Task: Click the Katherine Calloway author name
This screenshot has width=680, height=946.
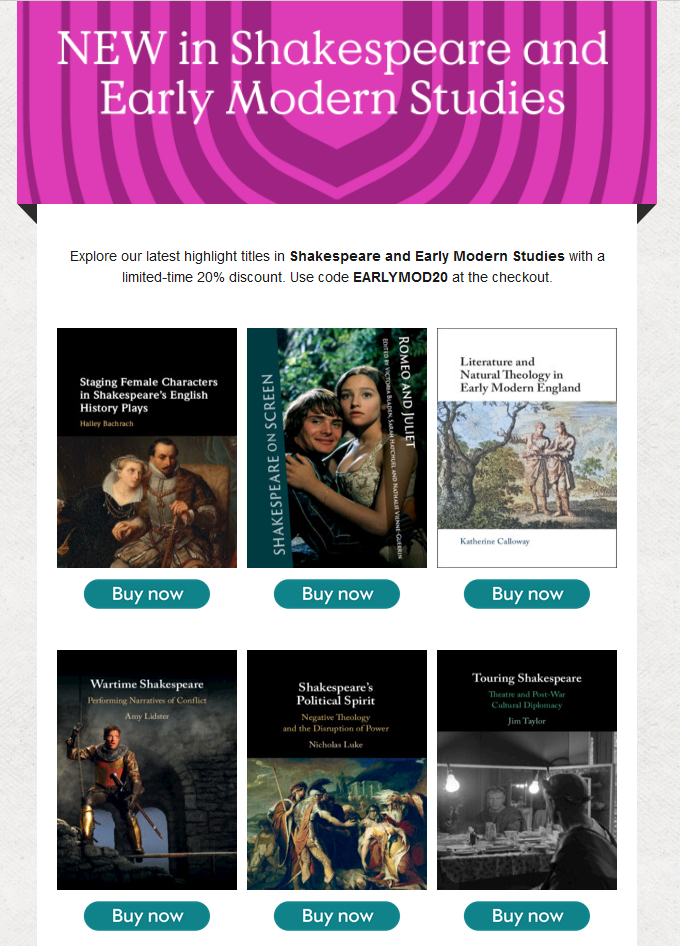Action: pos(495,541)
